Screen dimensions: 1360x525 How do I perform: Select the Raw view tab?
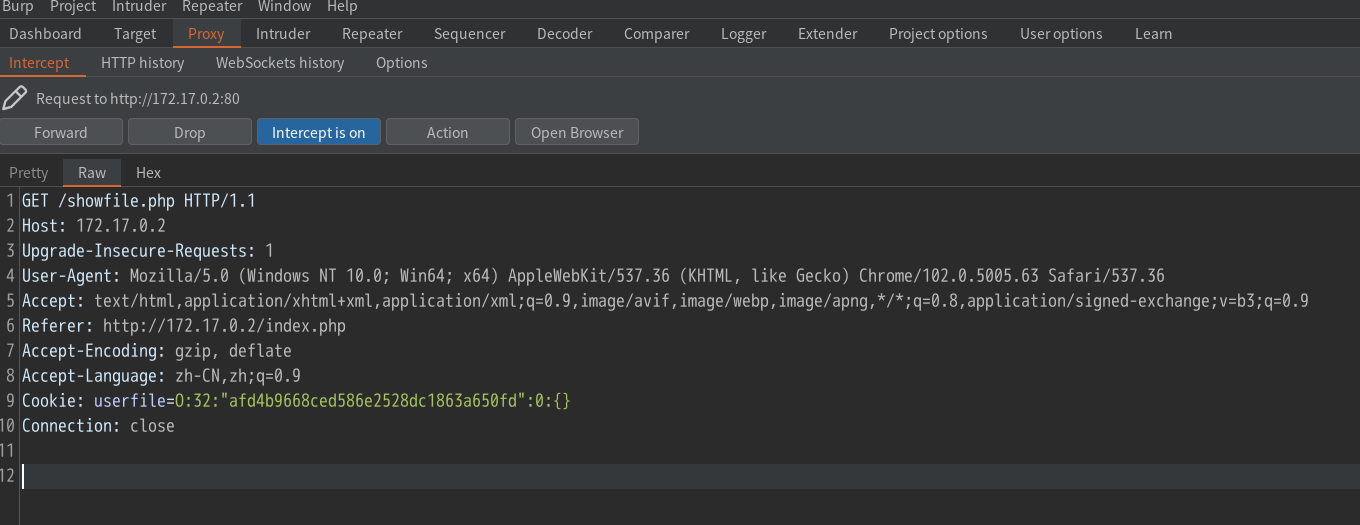pos(92,173)
